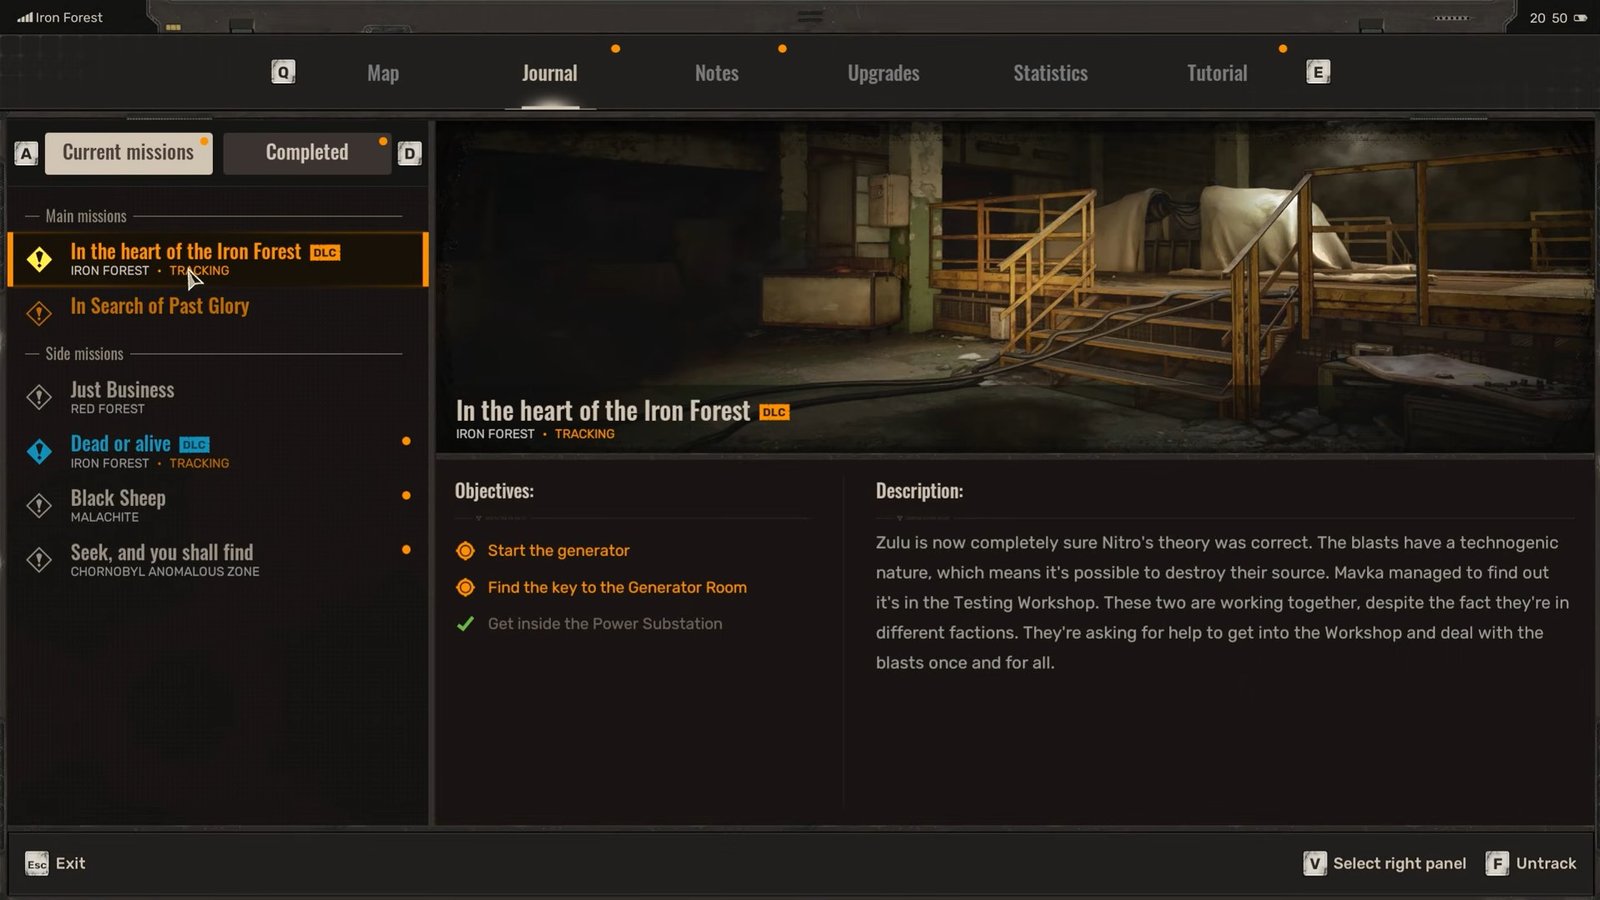Click the notification dot on the Tutorial tab
Image resolution: width=1600 pixels, height=900 pixels.
click(x=1283, y=48)
